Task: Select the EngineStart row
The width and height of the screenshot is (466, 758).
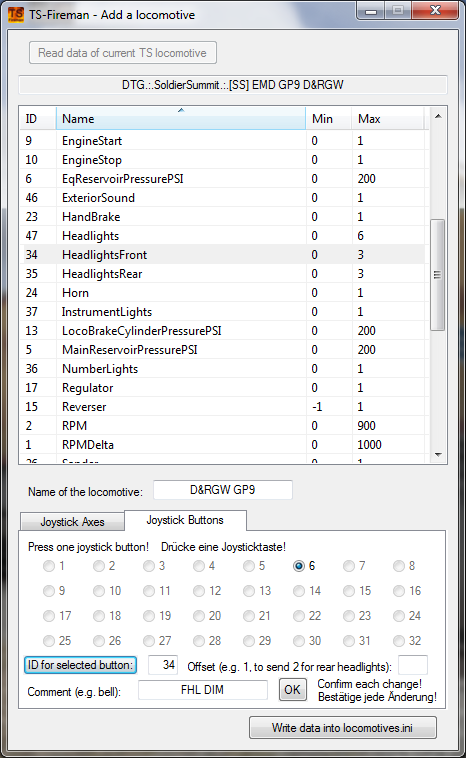Action: click(x=224, y=141)
